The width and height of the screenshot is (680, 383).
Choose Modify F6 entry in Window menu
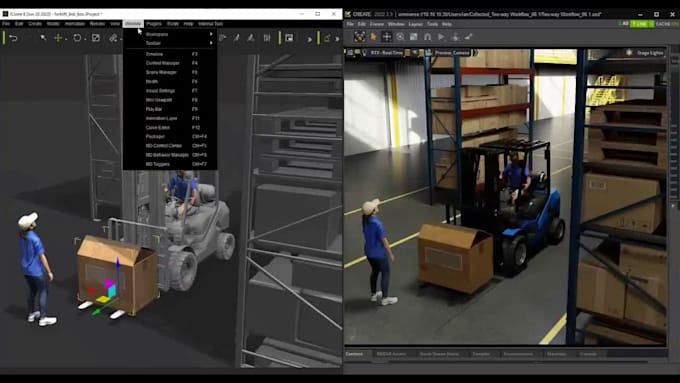pos(170,82)
